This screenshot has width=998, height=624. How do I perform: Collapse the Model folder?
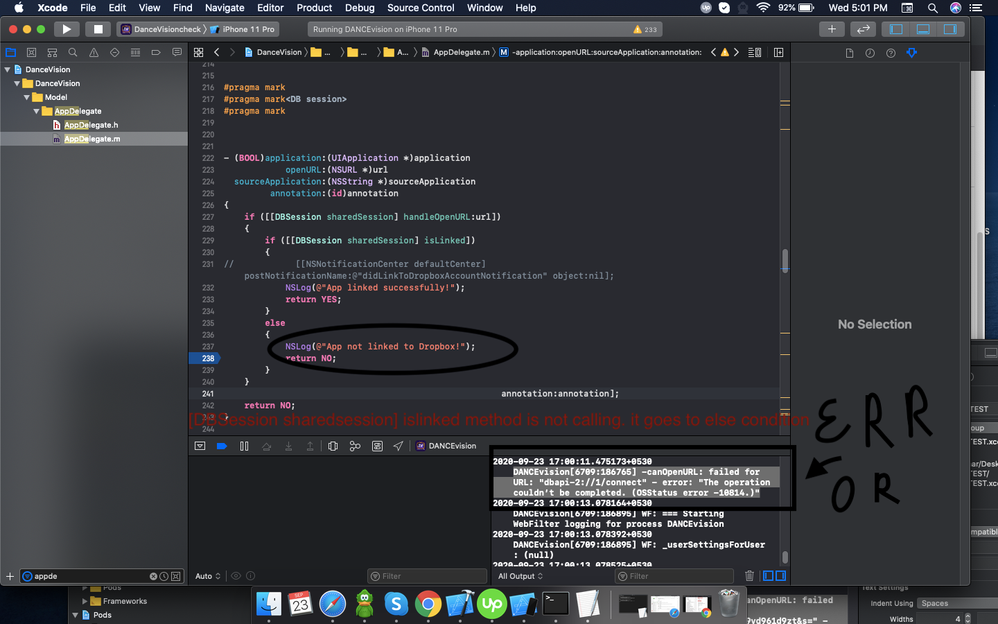(37, 97)
